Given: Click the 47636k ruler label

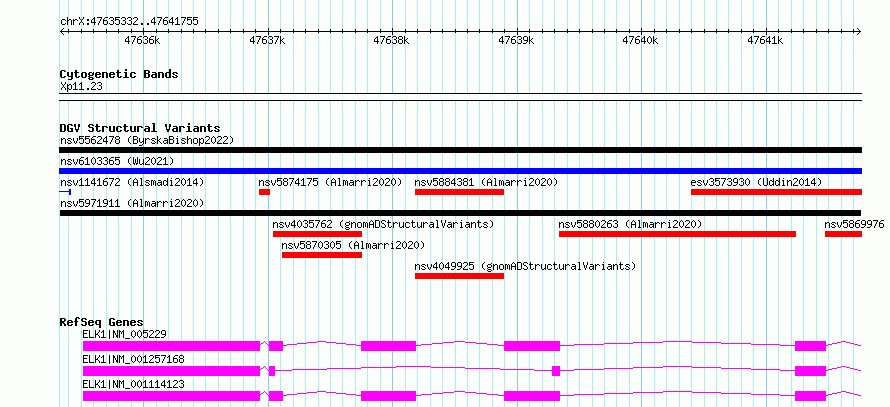Looking at the screenshot, I should click(142, 40).
